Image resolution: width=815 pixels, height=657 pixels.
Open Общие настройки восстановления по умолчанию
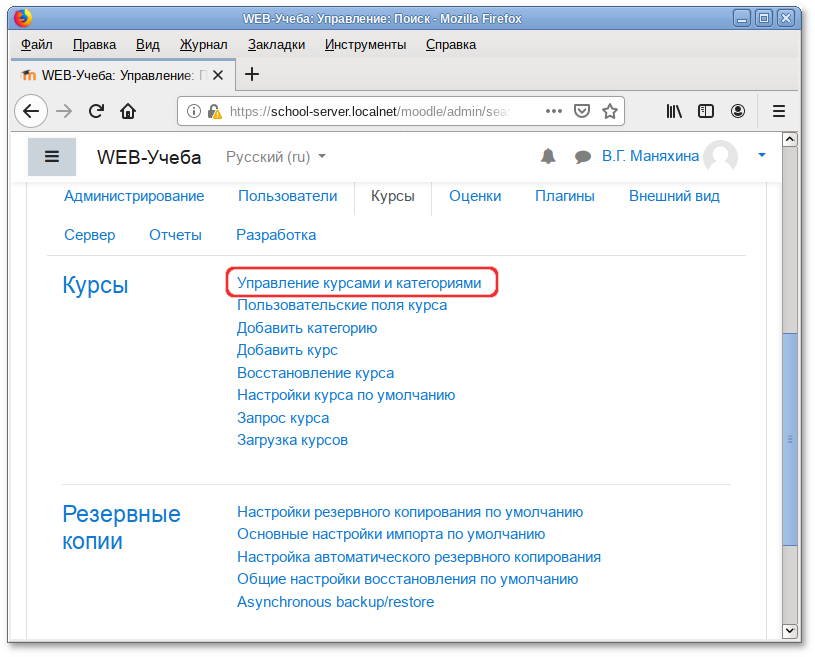point(408,579)
